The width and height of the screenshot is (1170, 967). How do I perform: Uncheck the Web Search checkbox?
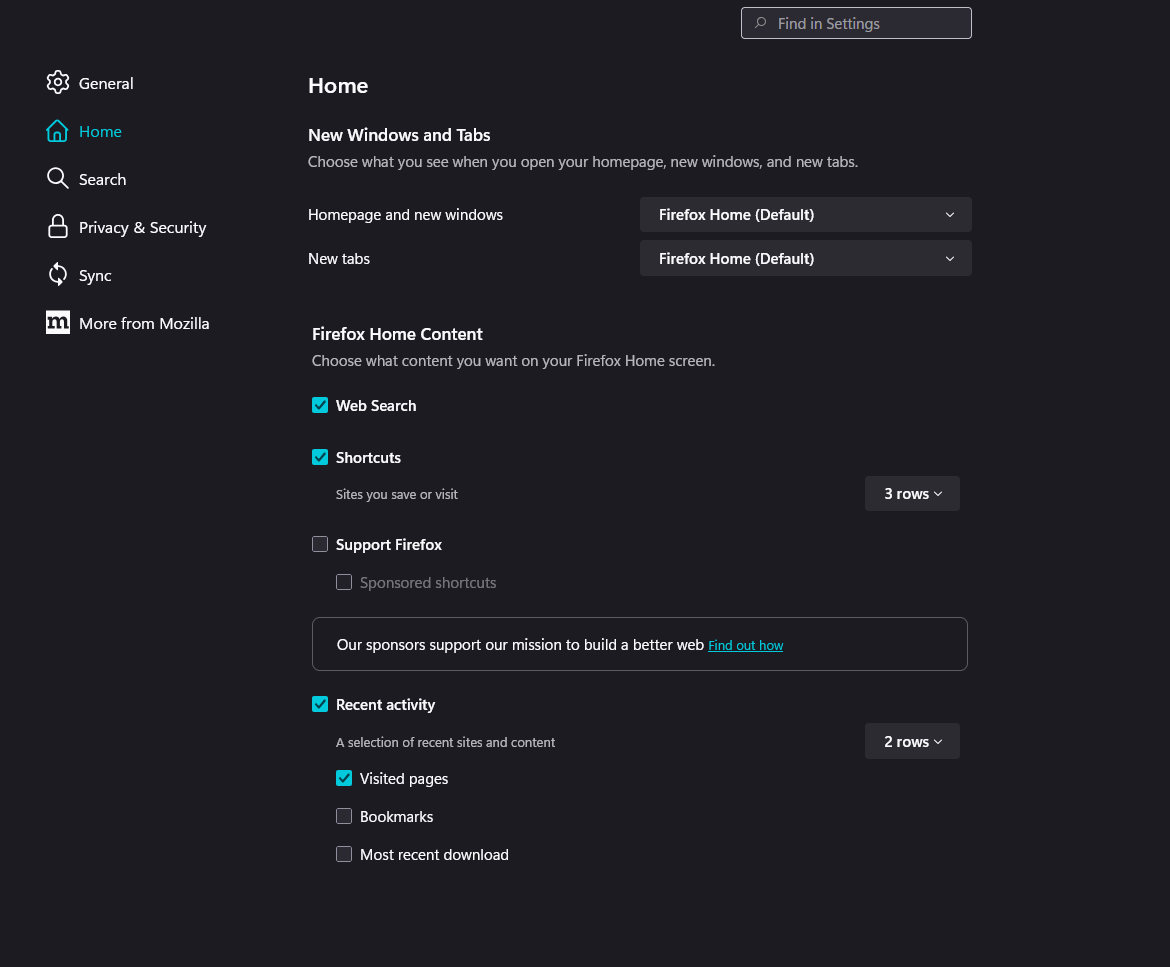(320, 405)
